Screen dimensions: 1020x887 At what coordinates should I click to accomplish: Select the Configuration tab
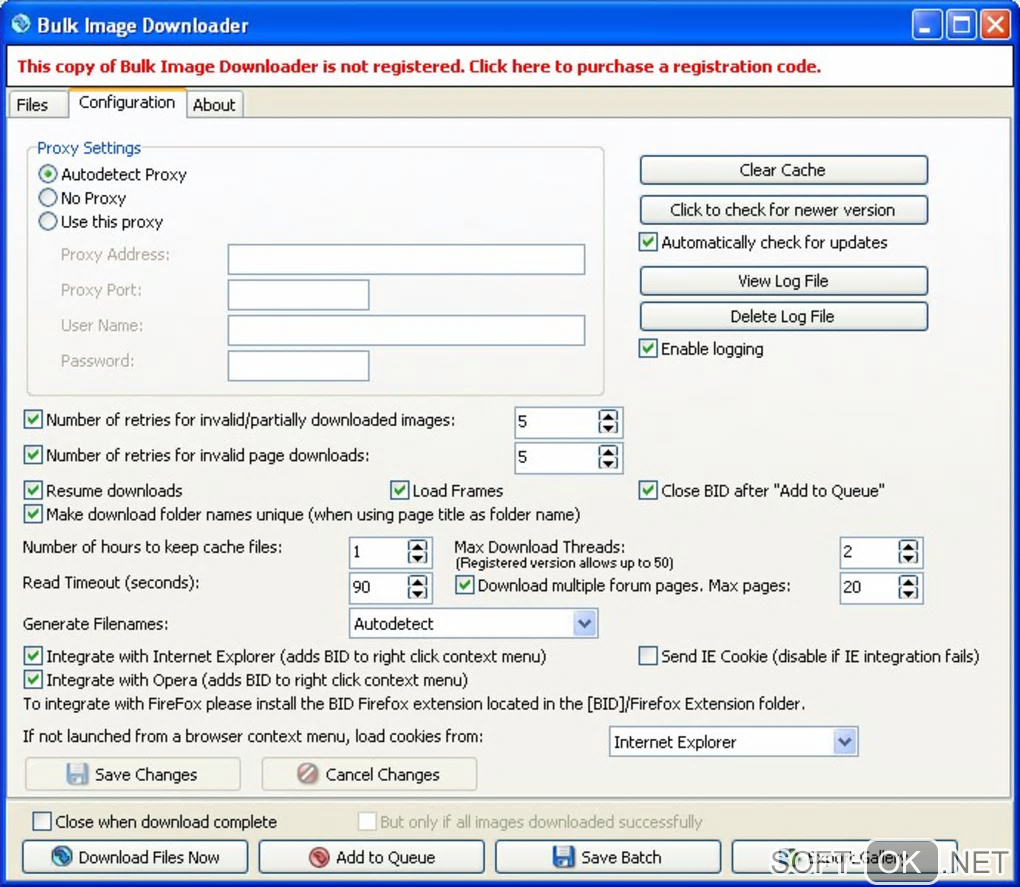(127, 103)
